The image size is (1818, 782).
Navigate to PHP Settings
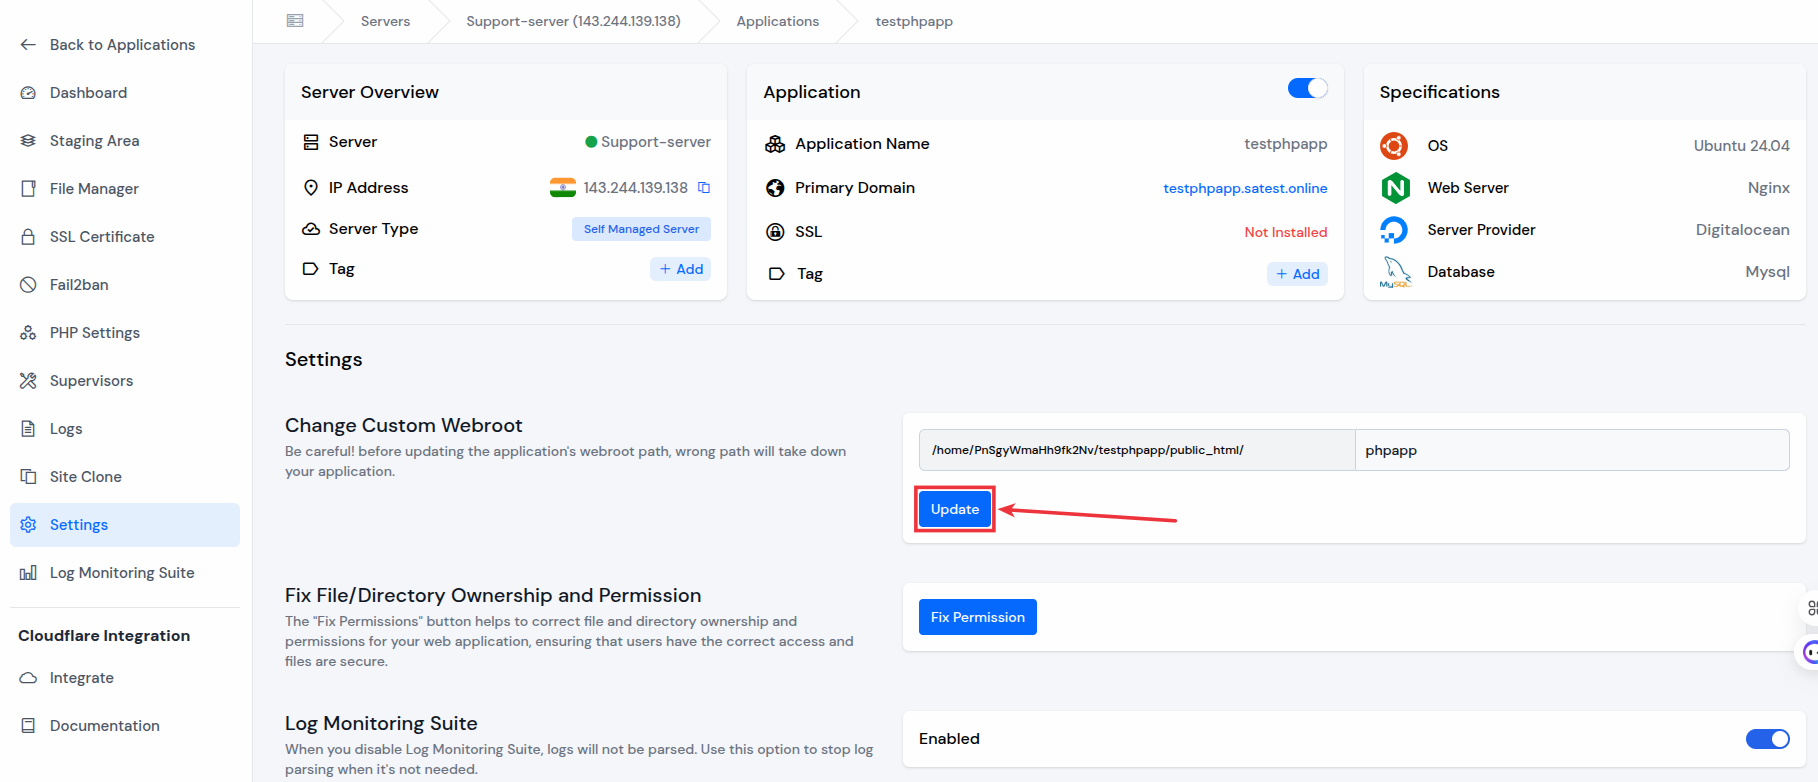tap(125, 333)
